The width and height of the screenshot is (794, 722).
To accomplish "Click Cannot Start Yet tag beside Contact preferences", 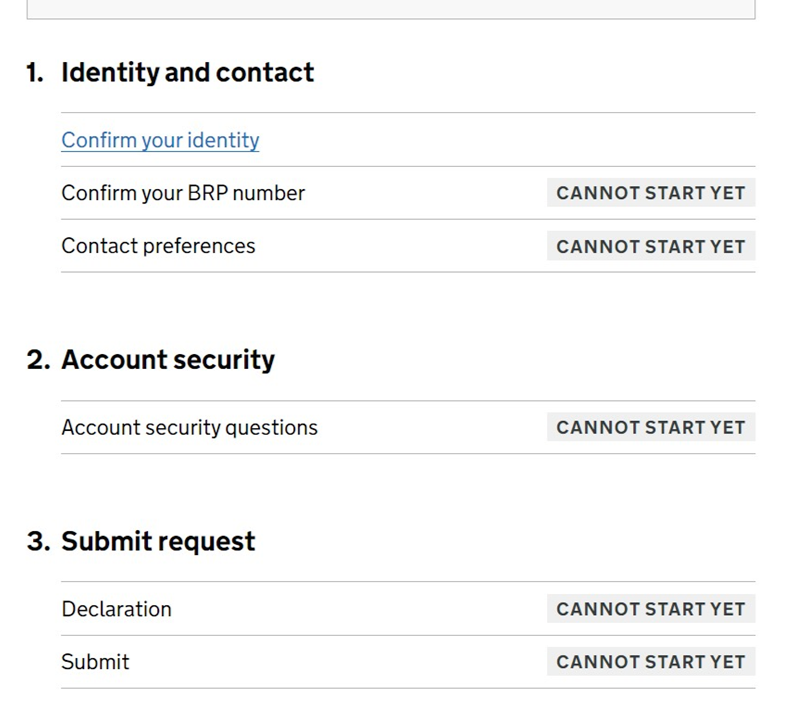I will tap(651, 246).
